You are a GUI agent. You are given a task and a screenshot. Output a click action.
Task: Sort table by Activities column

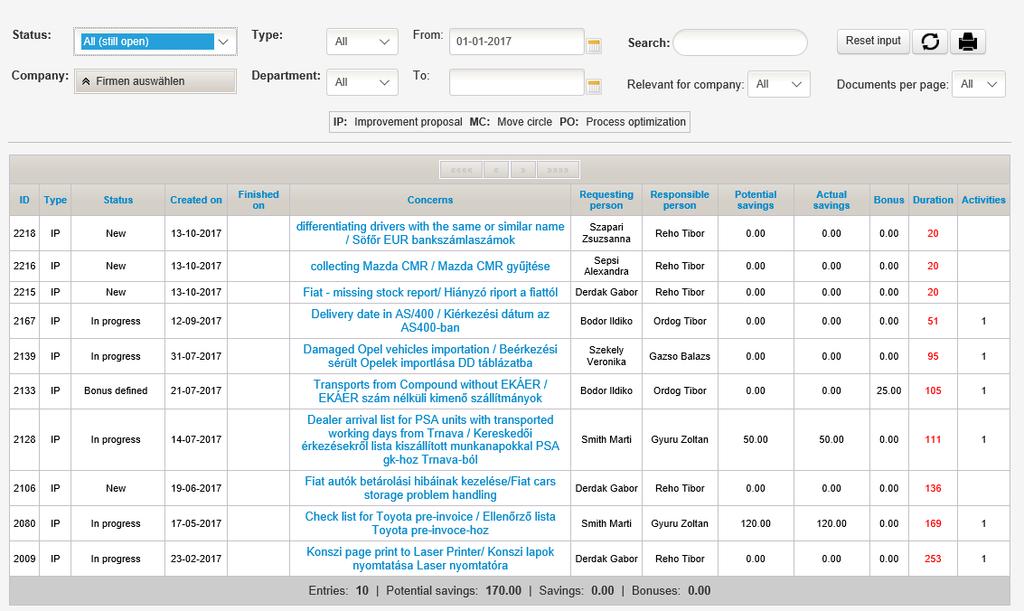(984, 200)
